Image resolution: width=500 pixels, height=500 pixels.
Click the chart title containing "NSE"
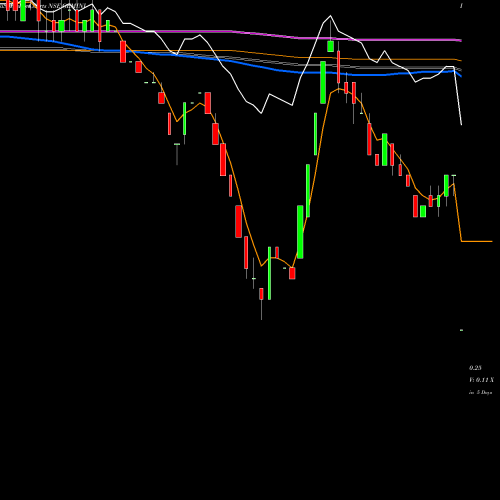pos(43,6)
